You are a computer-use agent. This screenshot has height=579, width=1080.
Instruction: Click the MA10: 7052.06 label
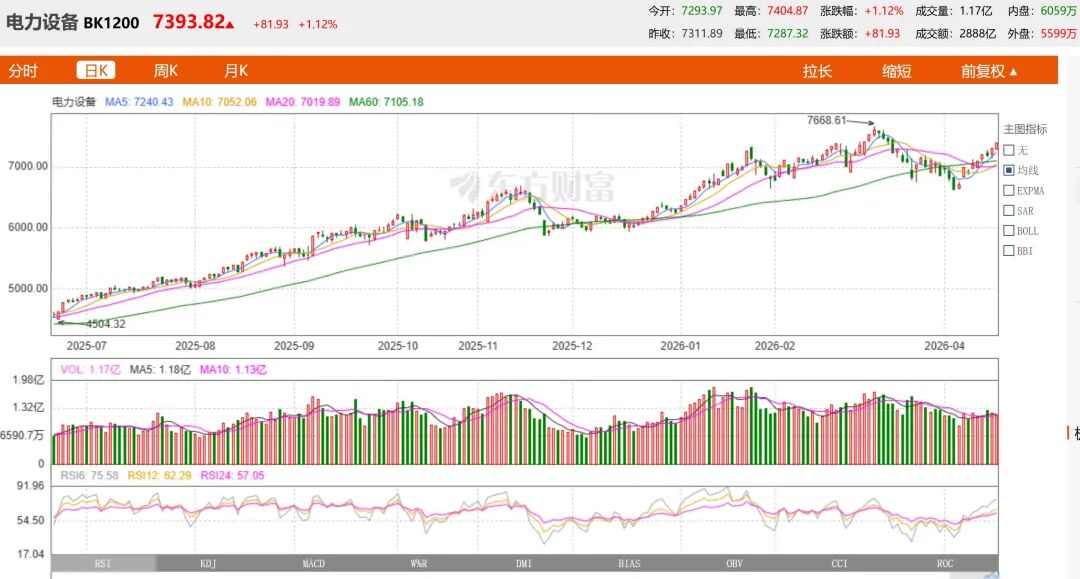click(219, 102)
